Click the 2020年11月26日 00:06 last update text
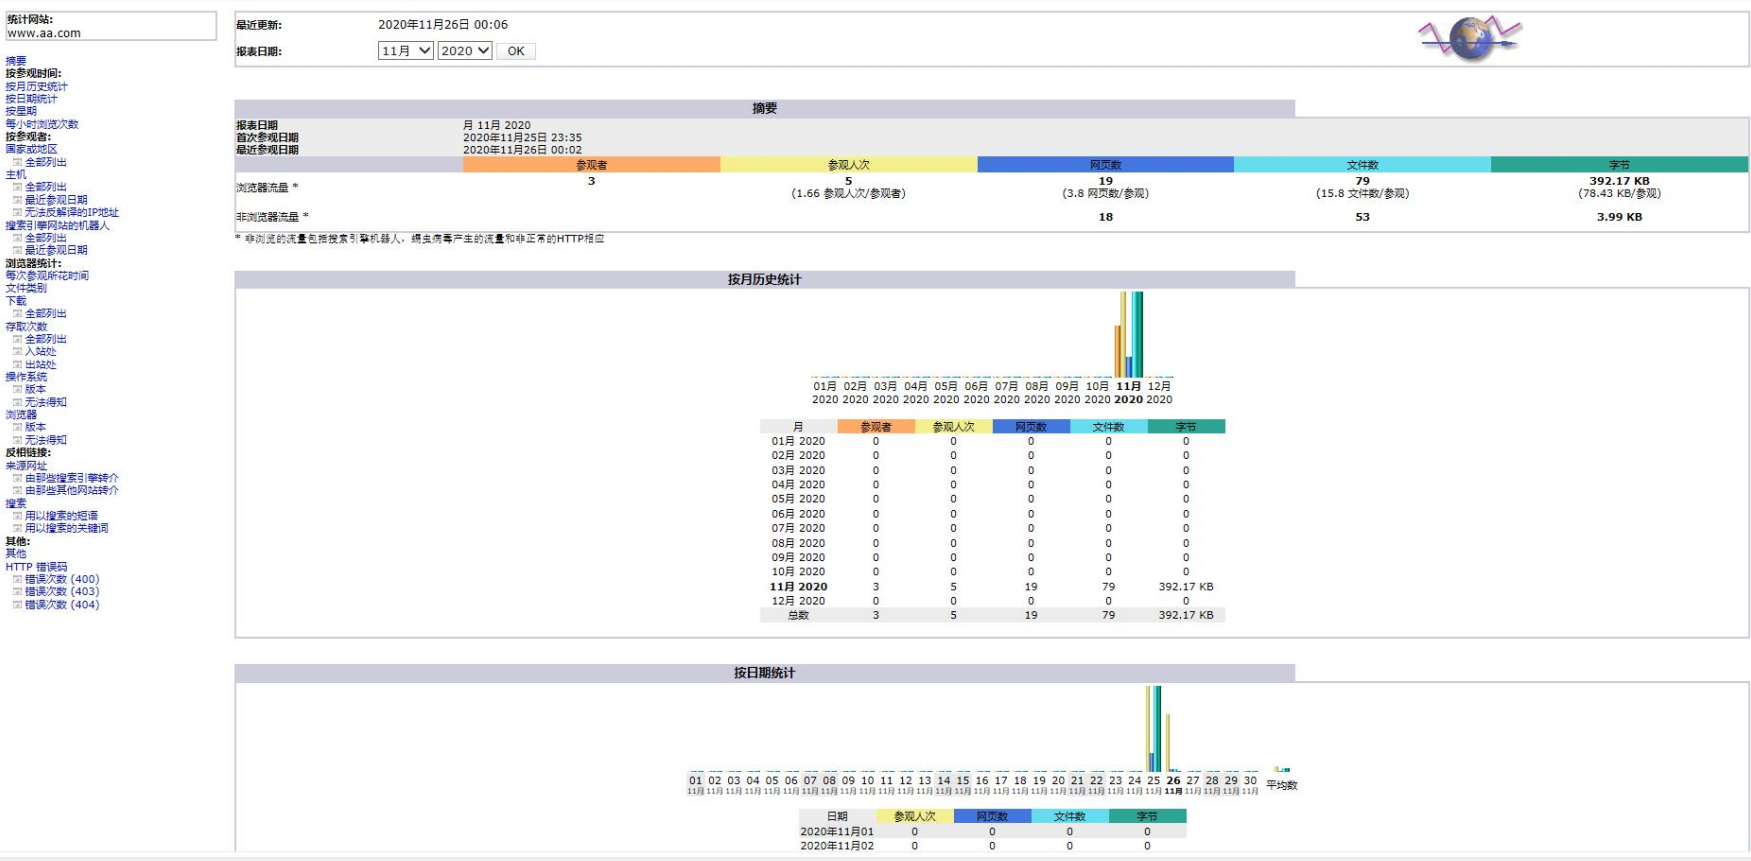 coord(443,25)
